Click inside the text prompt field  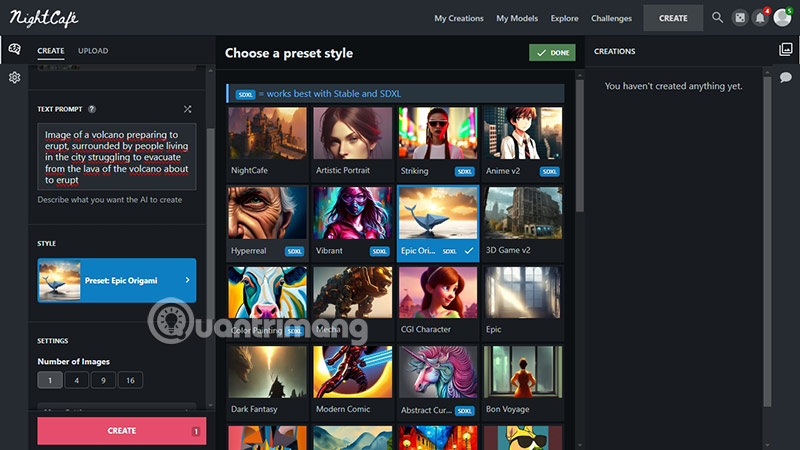(x=116, y=157)
